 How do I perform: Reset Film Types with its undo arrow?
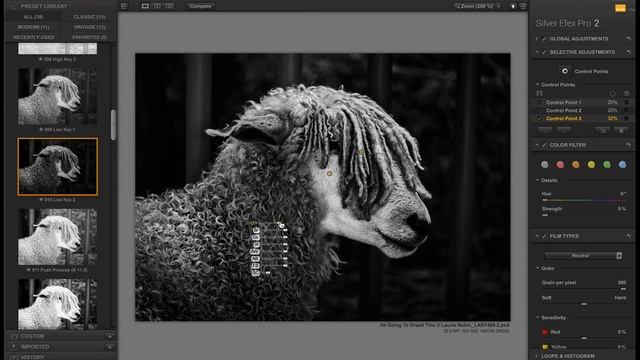tap(629, 236)
